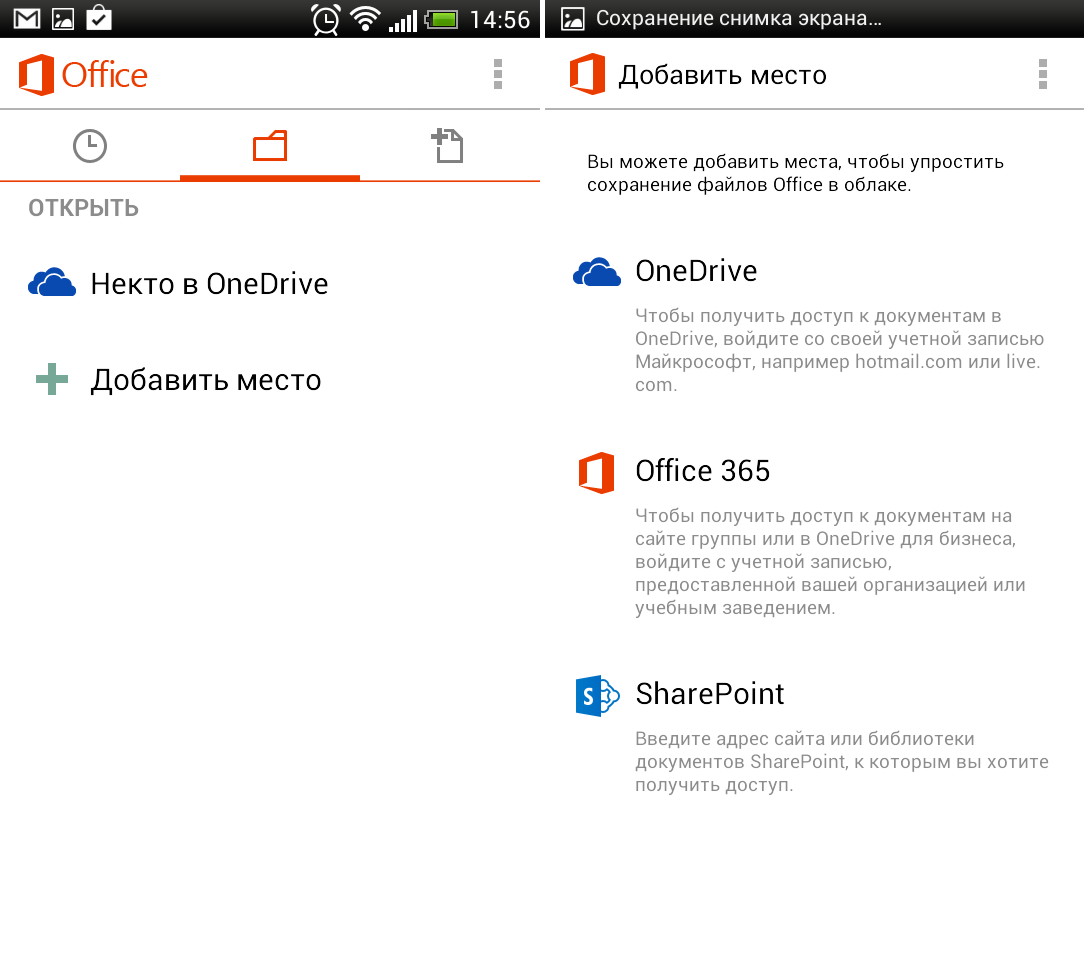Tap the Добавить место screen title
1084x960 pixels.
coord(722,75)
